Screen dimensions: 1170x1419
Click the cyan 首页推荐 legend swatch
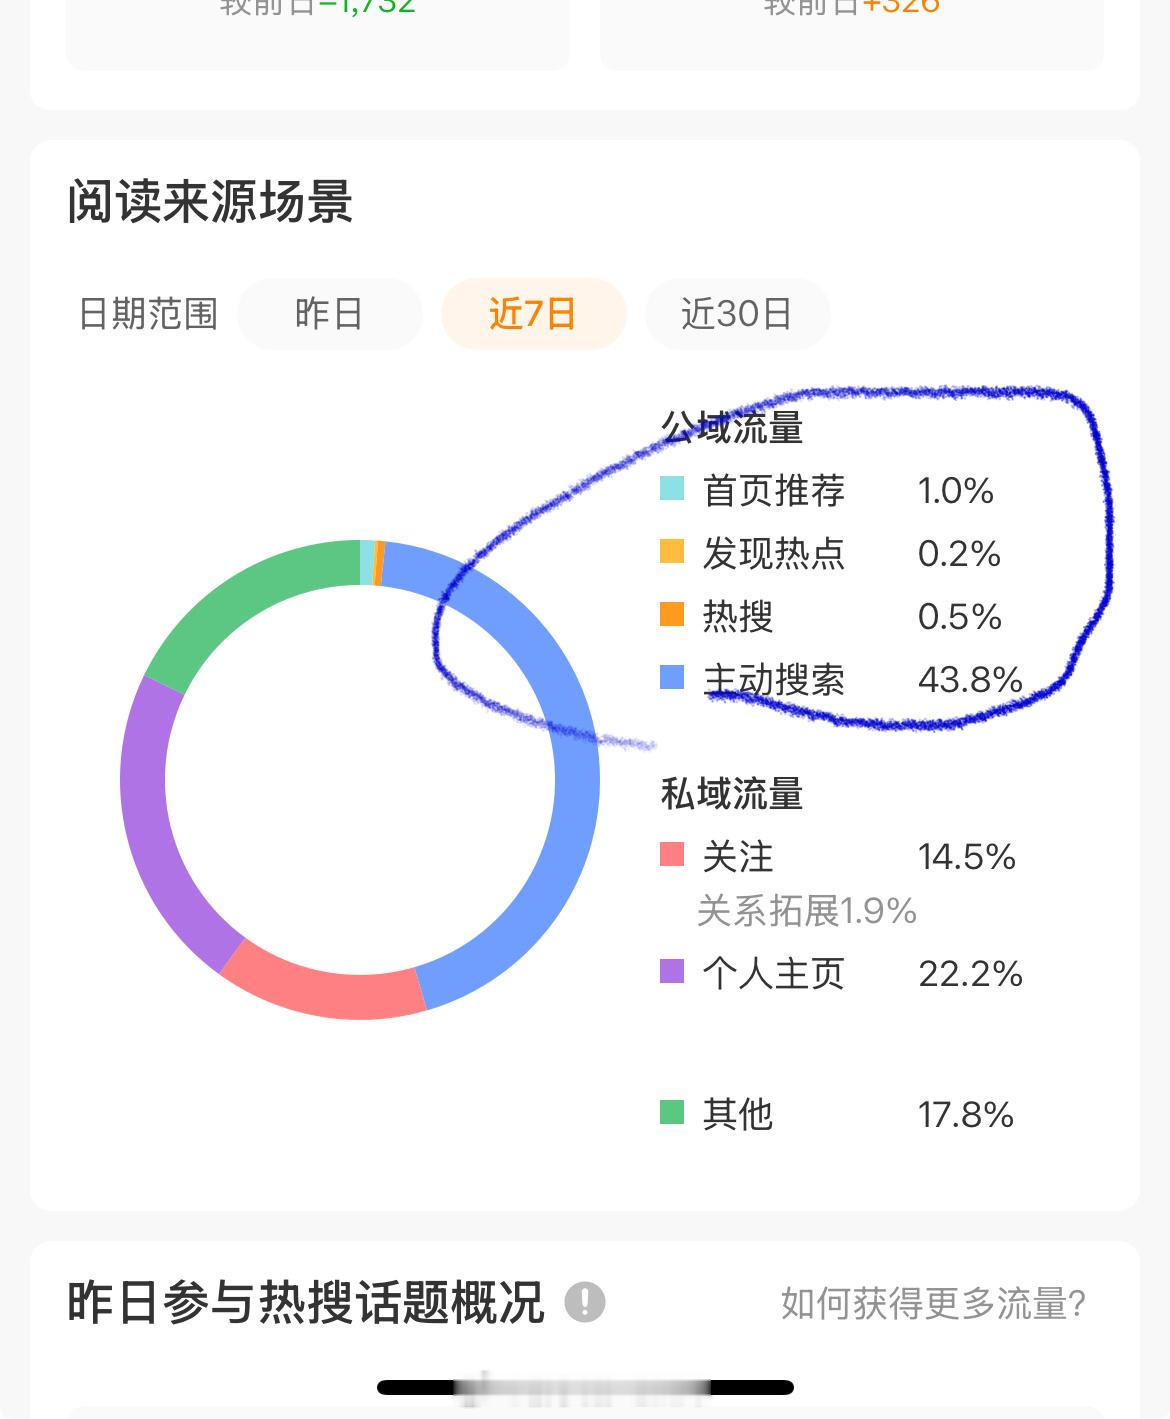[x=672, y=489]
